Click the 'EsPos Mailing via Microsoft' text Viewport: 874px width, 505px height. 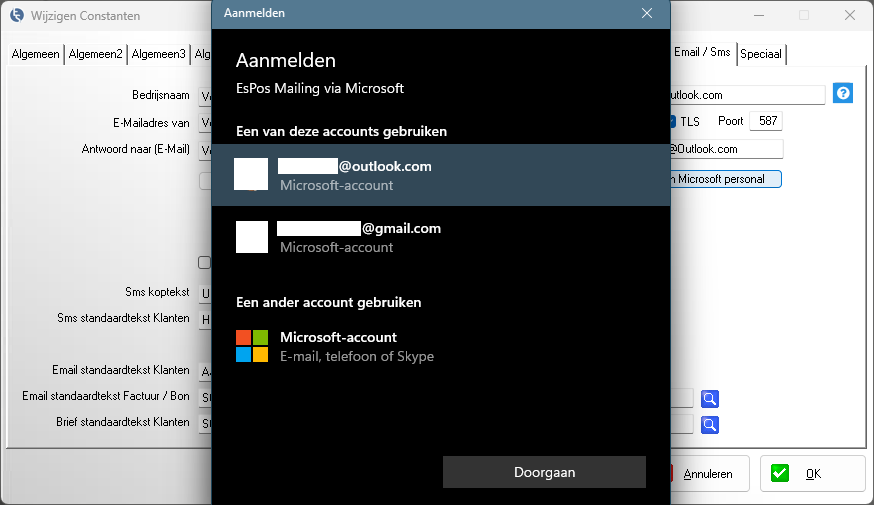320,88
